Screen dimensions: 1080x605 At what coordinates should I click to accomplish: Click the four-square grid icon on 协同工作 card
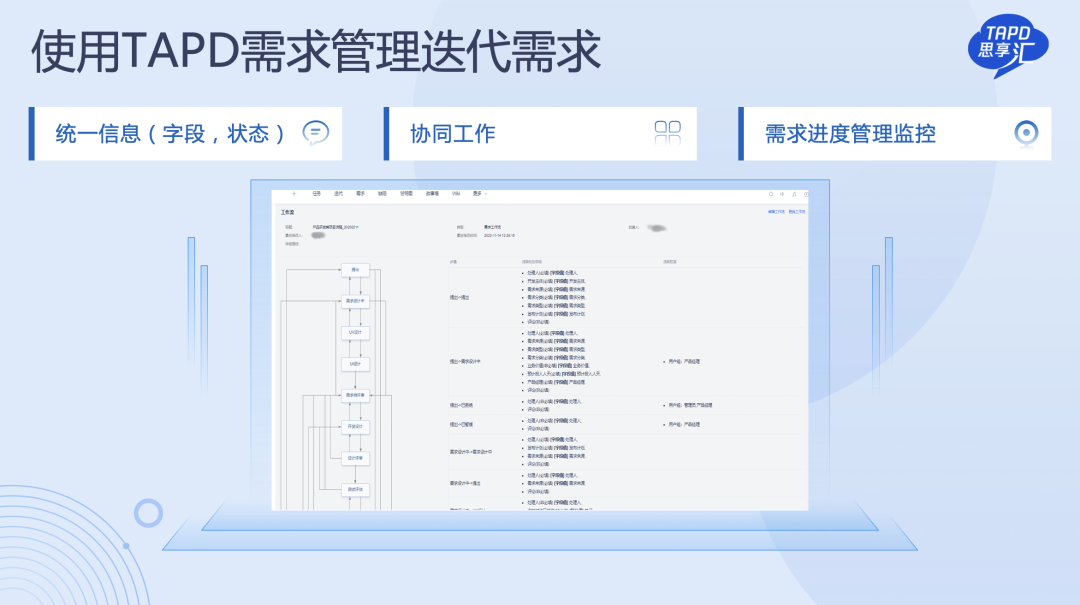(667, 132)
